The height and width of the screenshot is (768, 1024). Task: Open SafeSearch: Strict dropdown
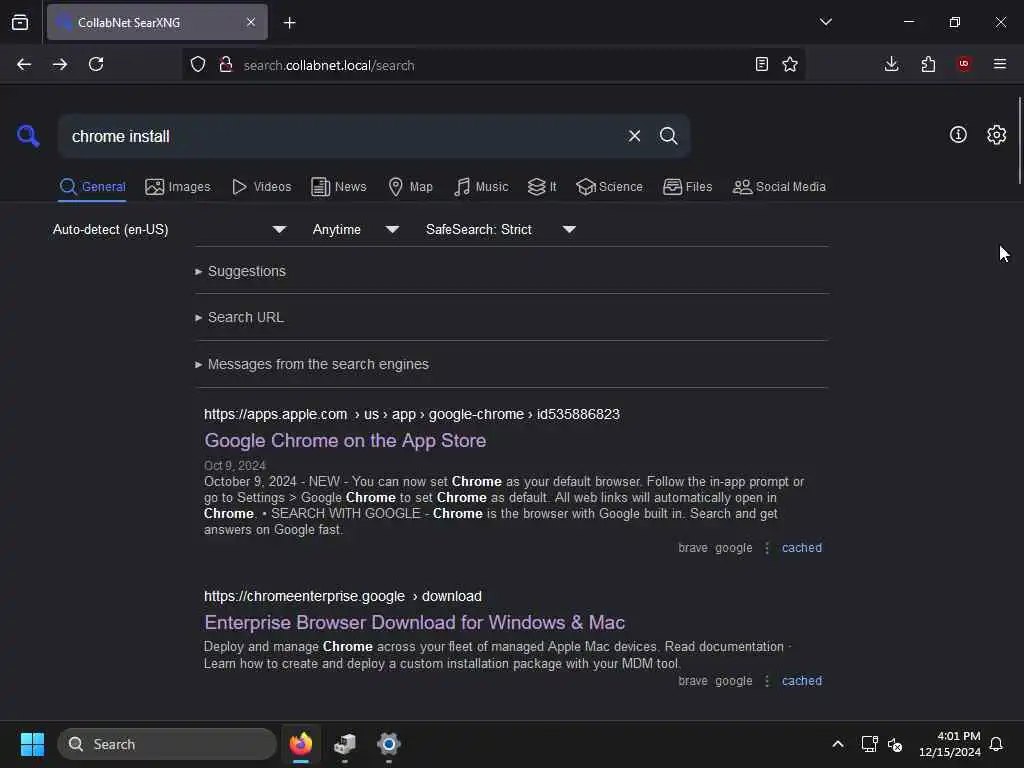pos(500,229)
